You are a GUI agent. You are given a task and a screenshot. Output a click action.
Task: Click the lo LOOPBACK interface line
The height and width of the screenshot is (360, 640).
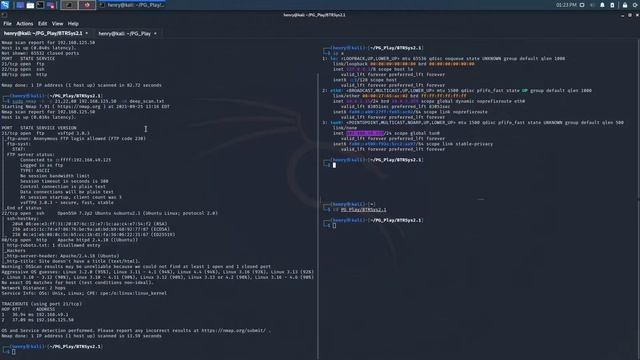pos(444,58)
